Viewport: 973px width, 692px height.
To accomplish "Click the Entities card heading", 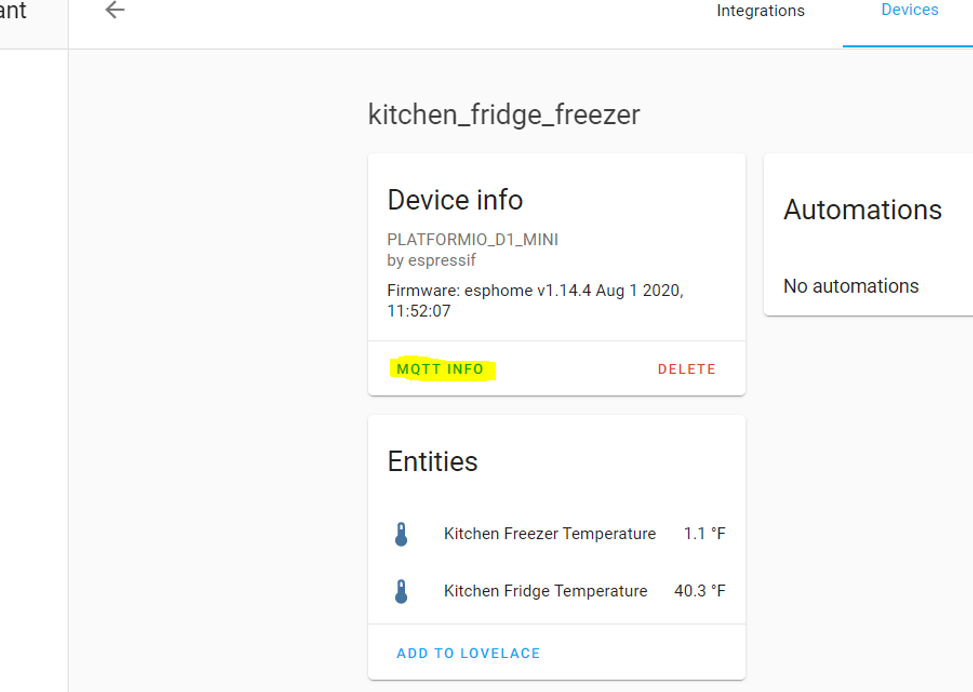I will 433,462.
